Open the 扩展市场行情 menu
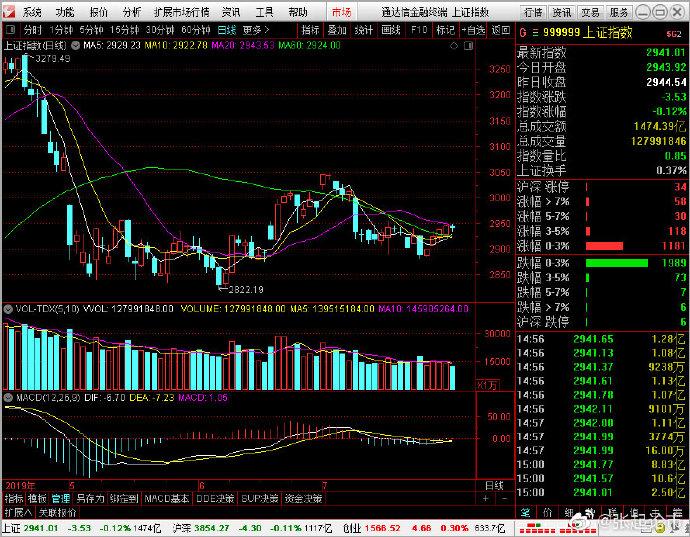The width and height of the screenshot is (690, 537). [182, 12]
